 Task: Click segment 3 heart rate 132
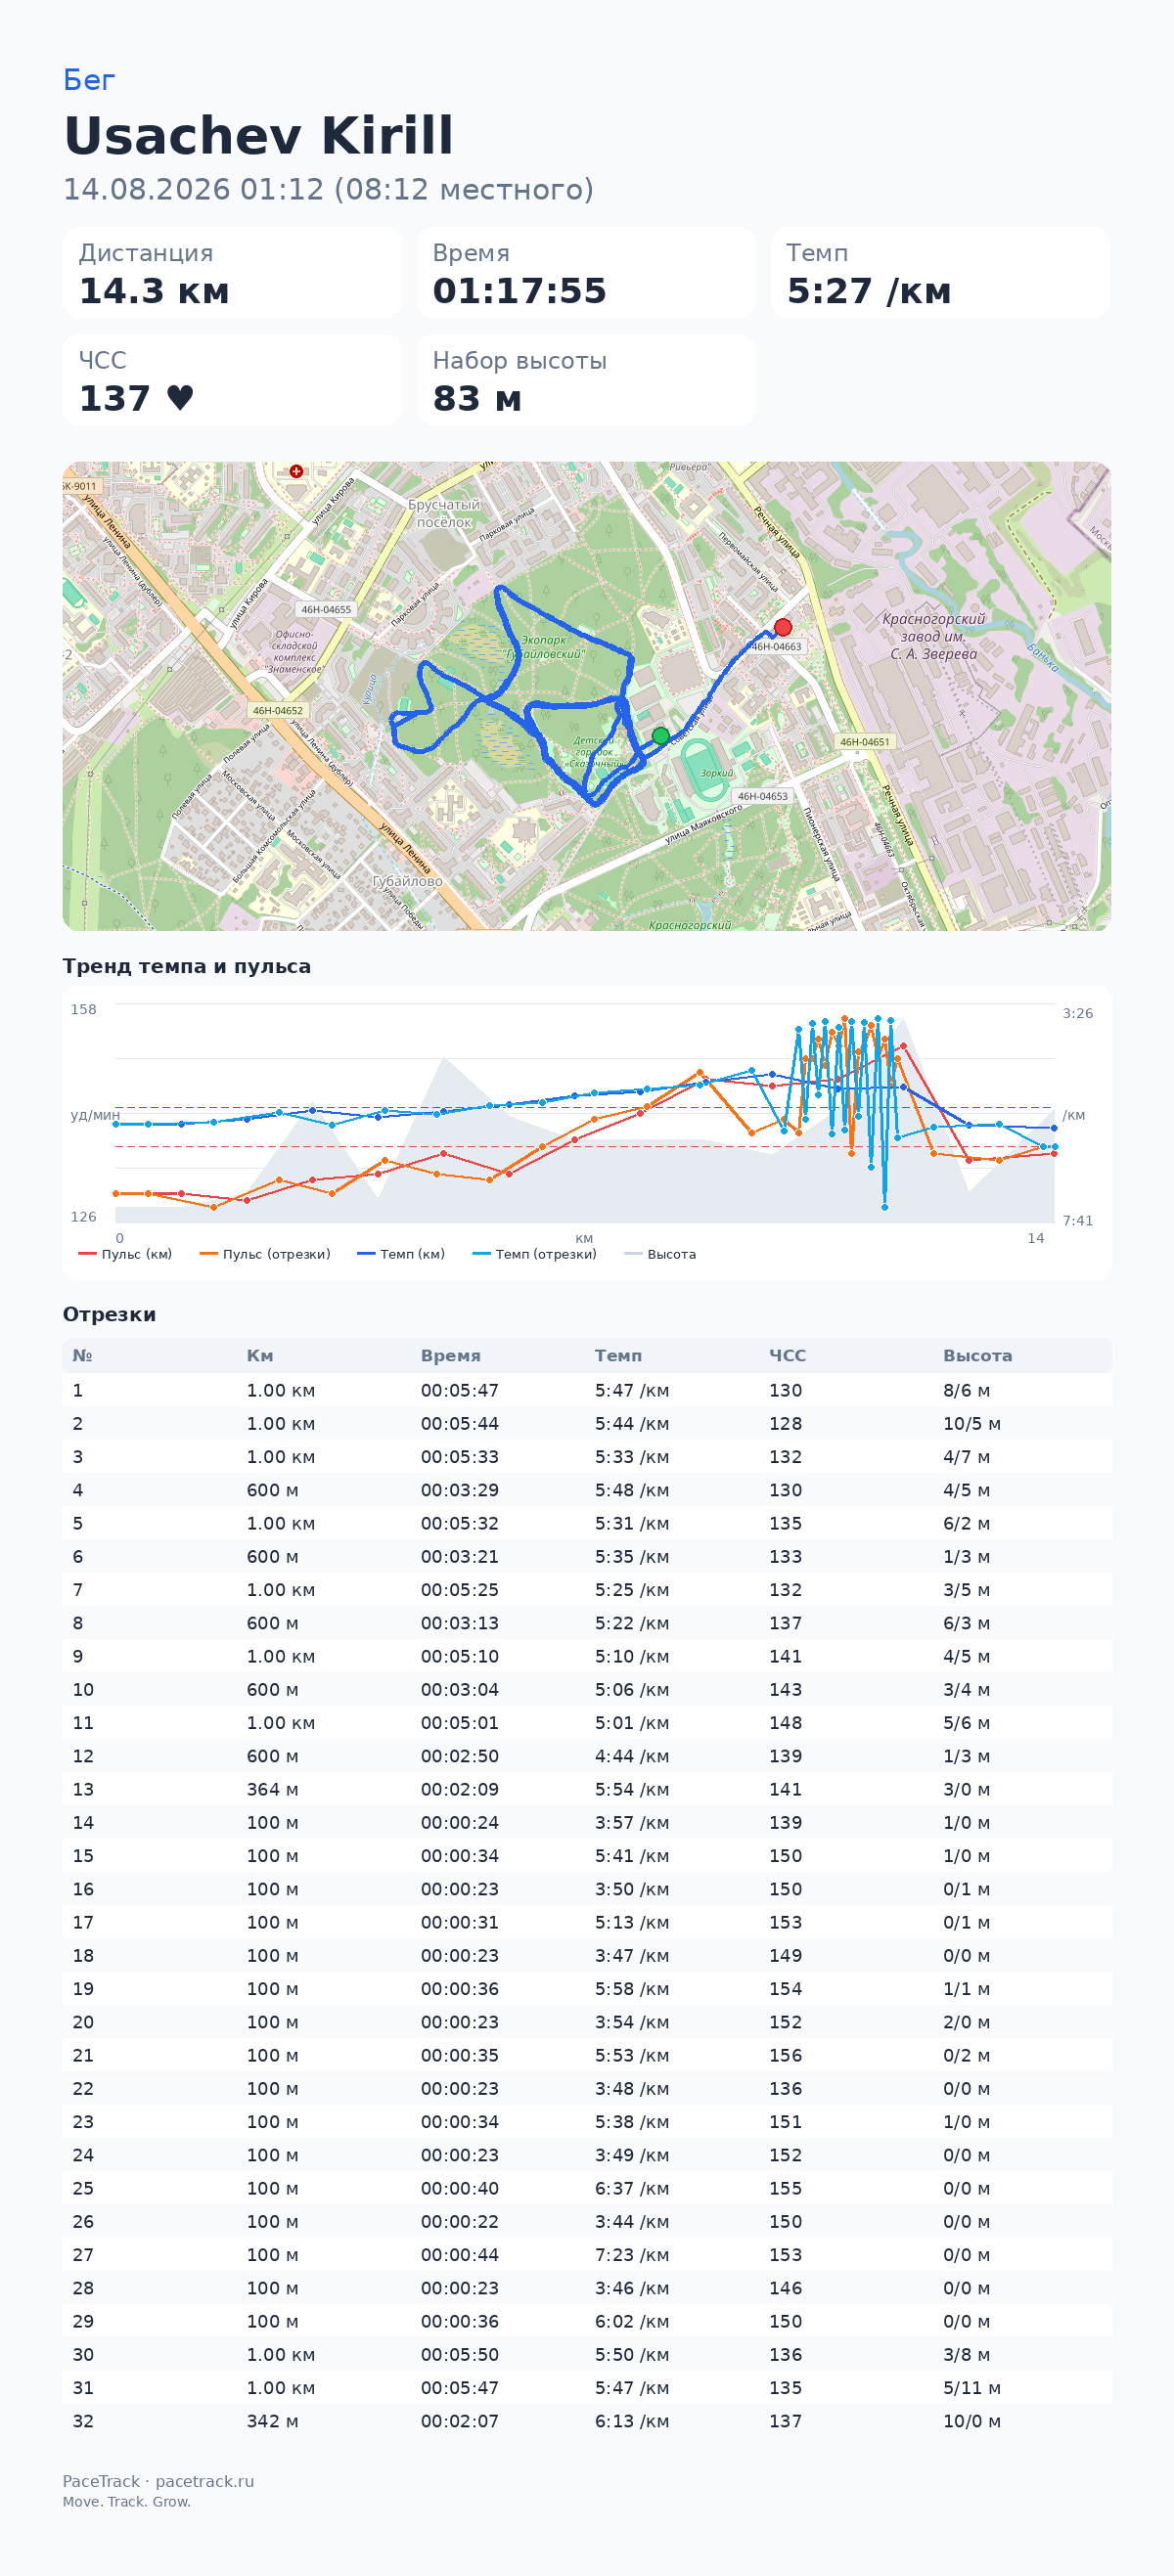pyautogui.click(x=785, y=1457)
